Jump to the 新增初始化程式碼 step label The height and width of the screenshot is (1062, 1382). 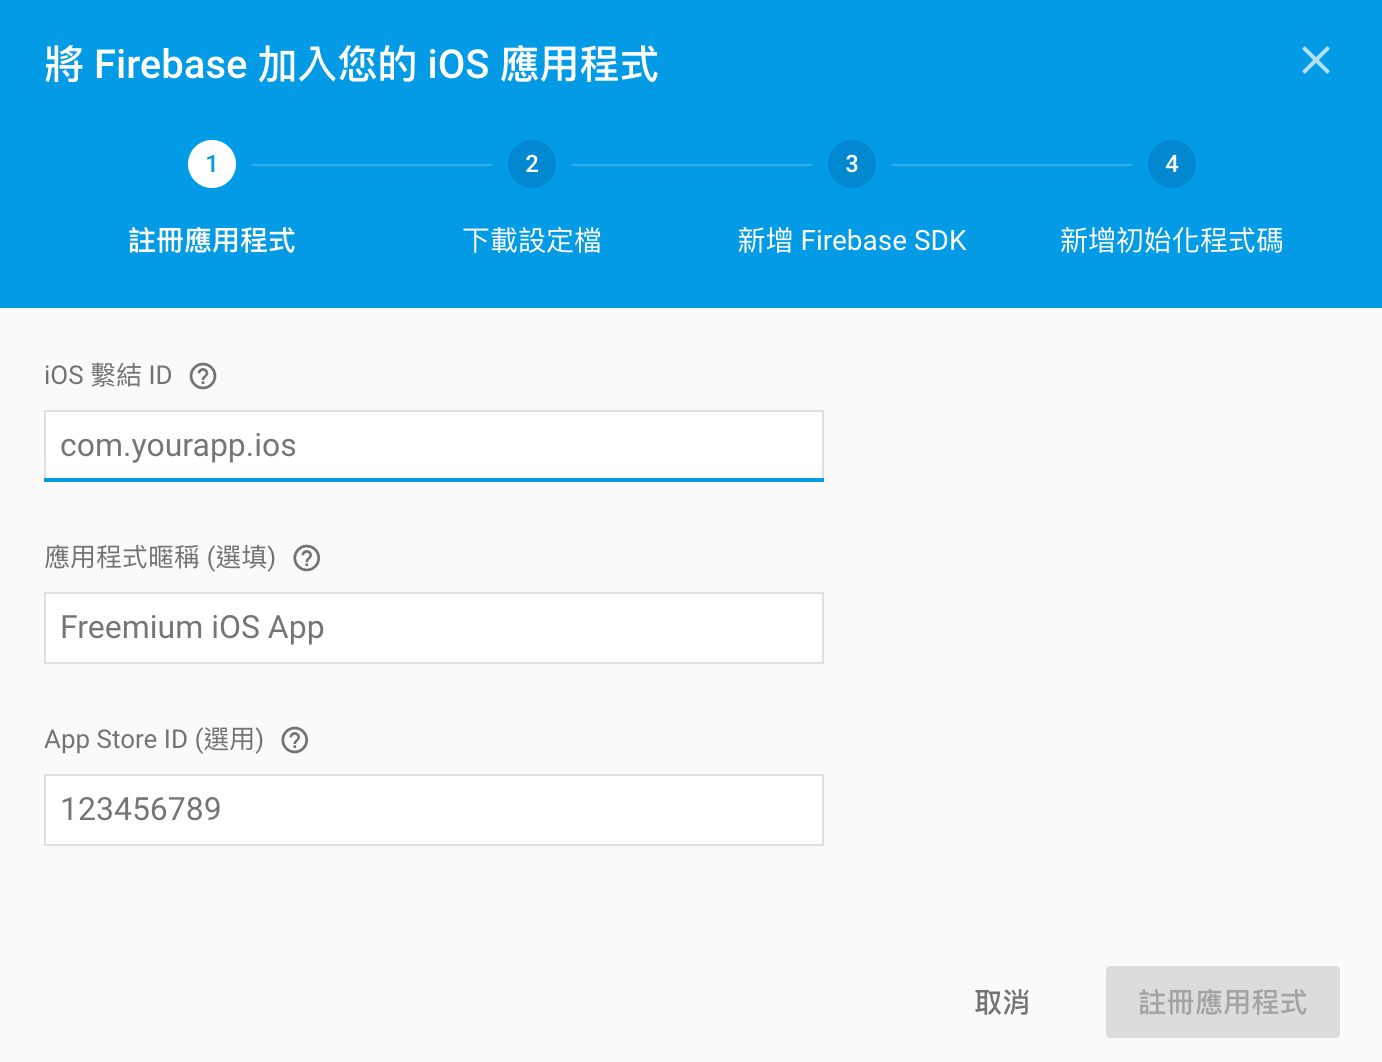[x=1171, y=241]
